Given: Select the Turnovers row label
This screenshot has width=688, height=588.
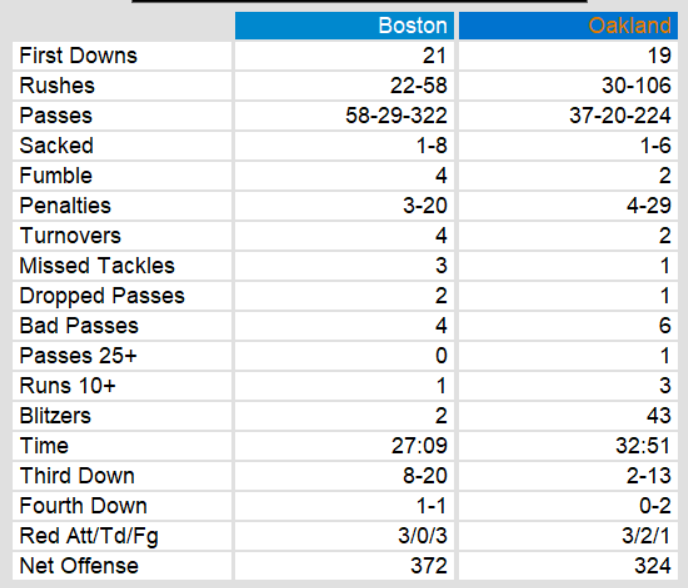Looking at the screenshot, I should (x=70, y=236).
